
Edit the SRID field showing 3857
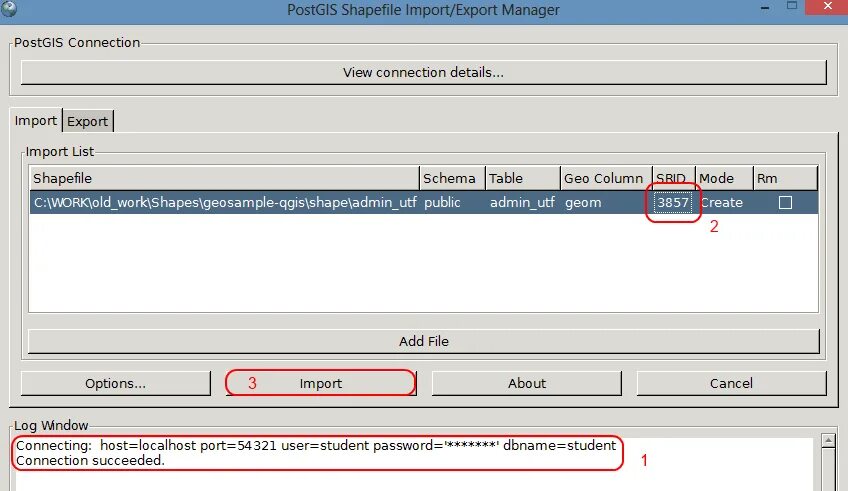pos(673,203)
